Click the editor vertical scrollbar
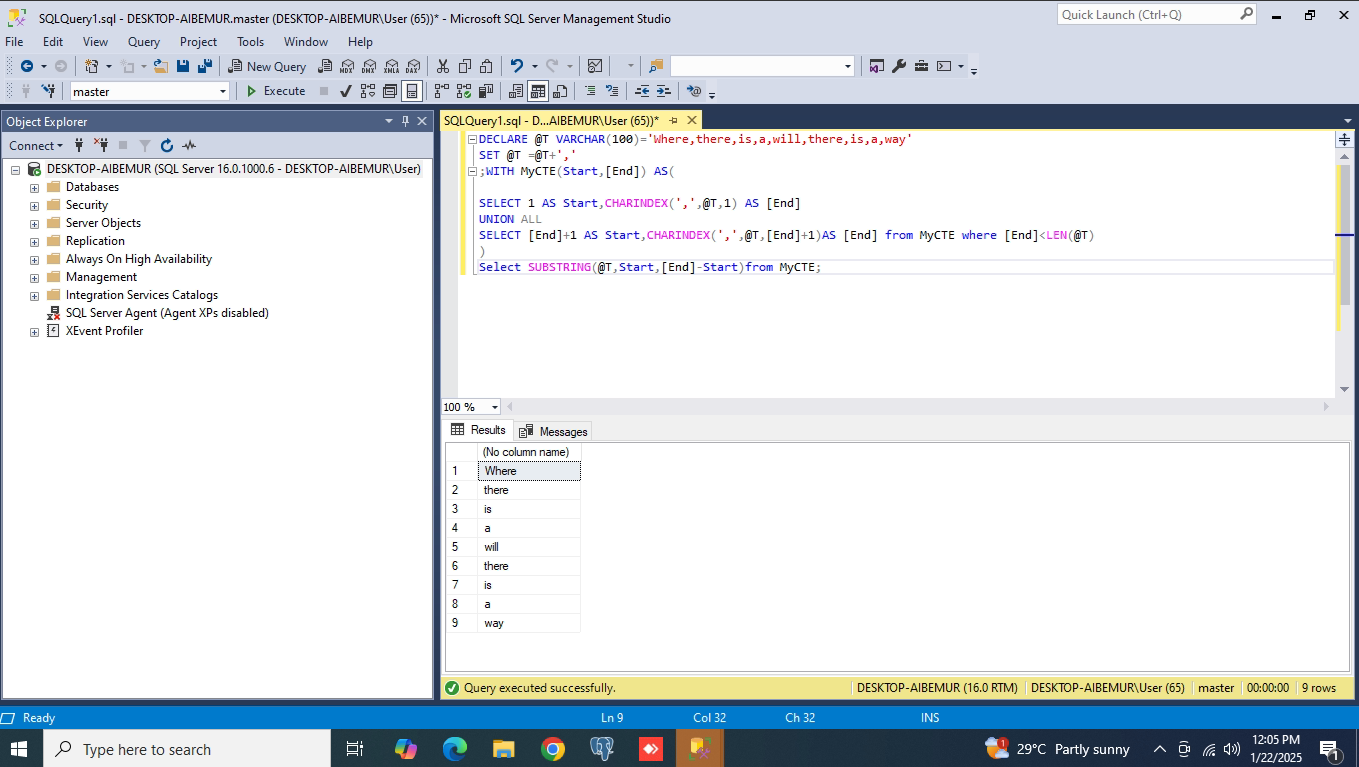The height and width of the screenshot is (767, 1359). 1344,250
